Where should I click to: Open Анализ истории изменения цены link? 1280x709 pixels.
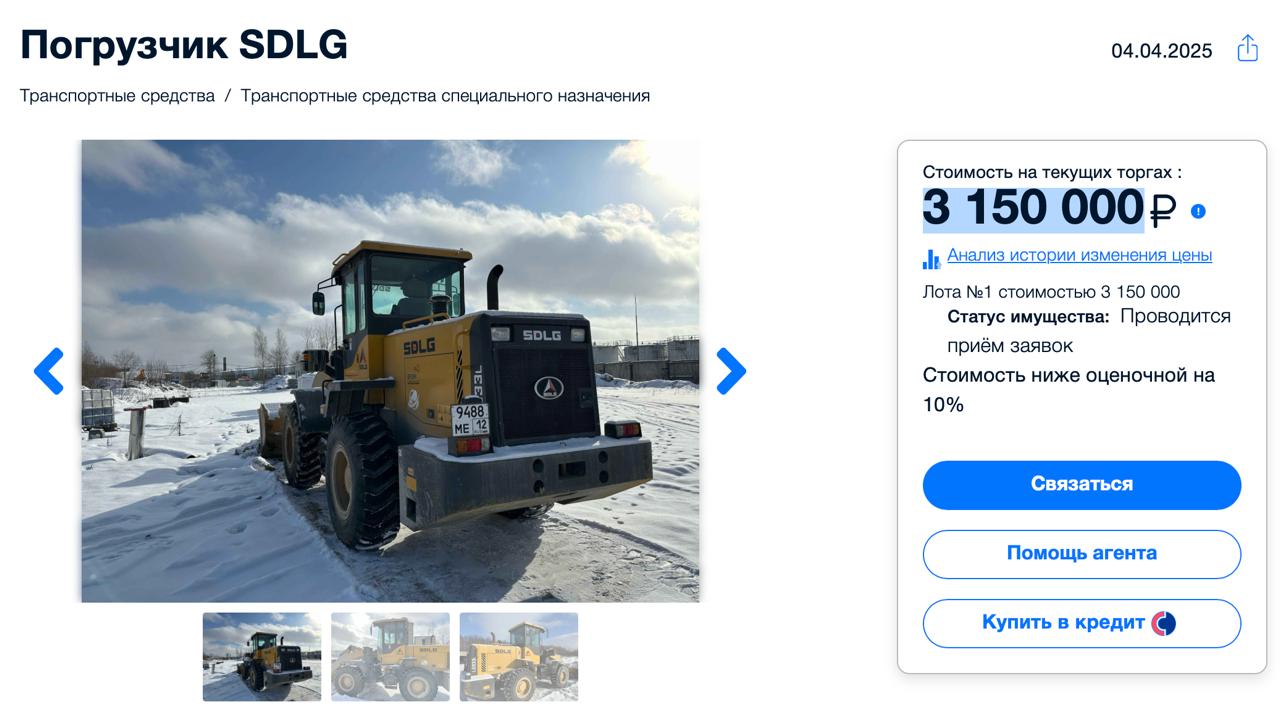point(1079,255)
